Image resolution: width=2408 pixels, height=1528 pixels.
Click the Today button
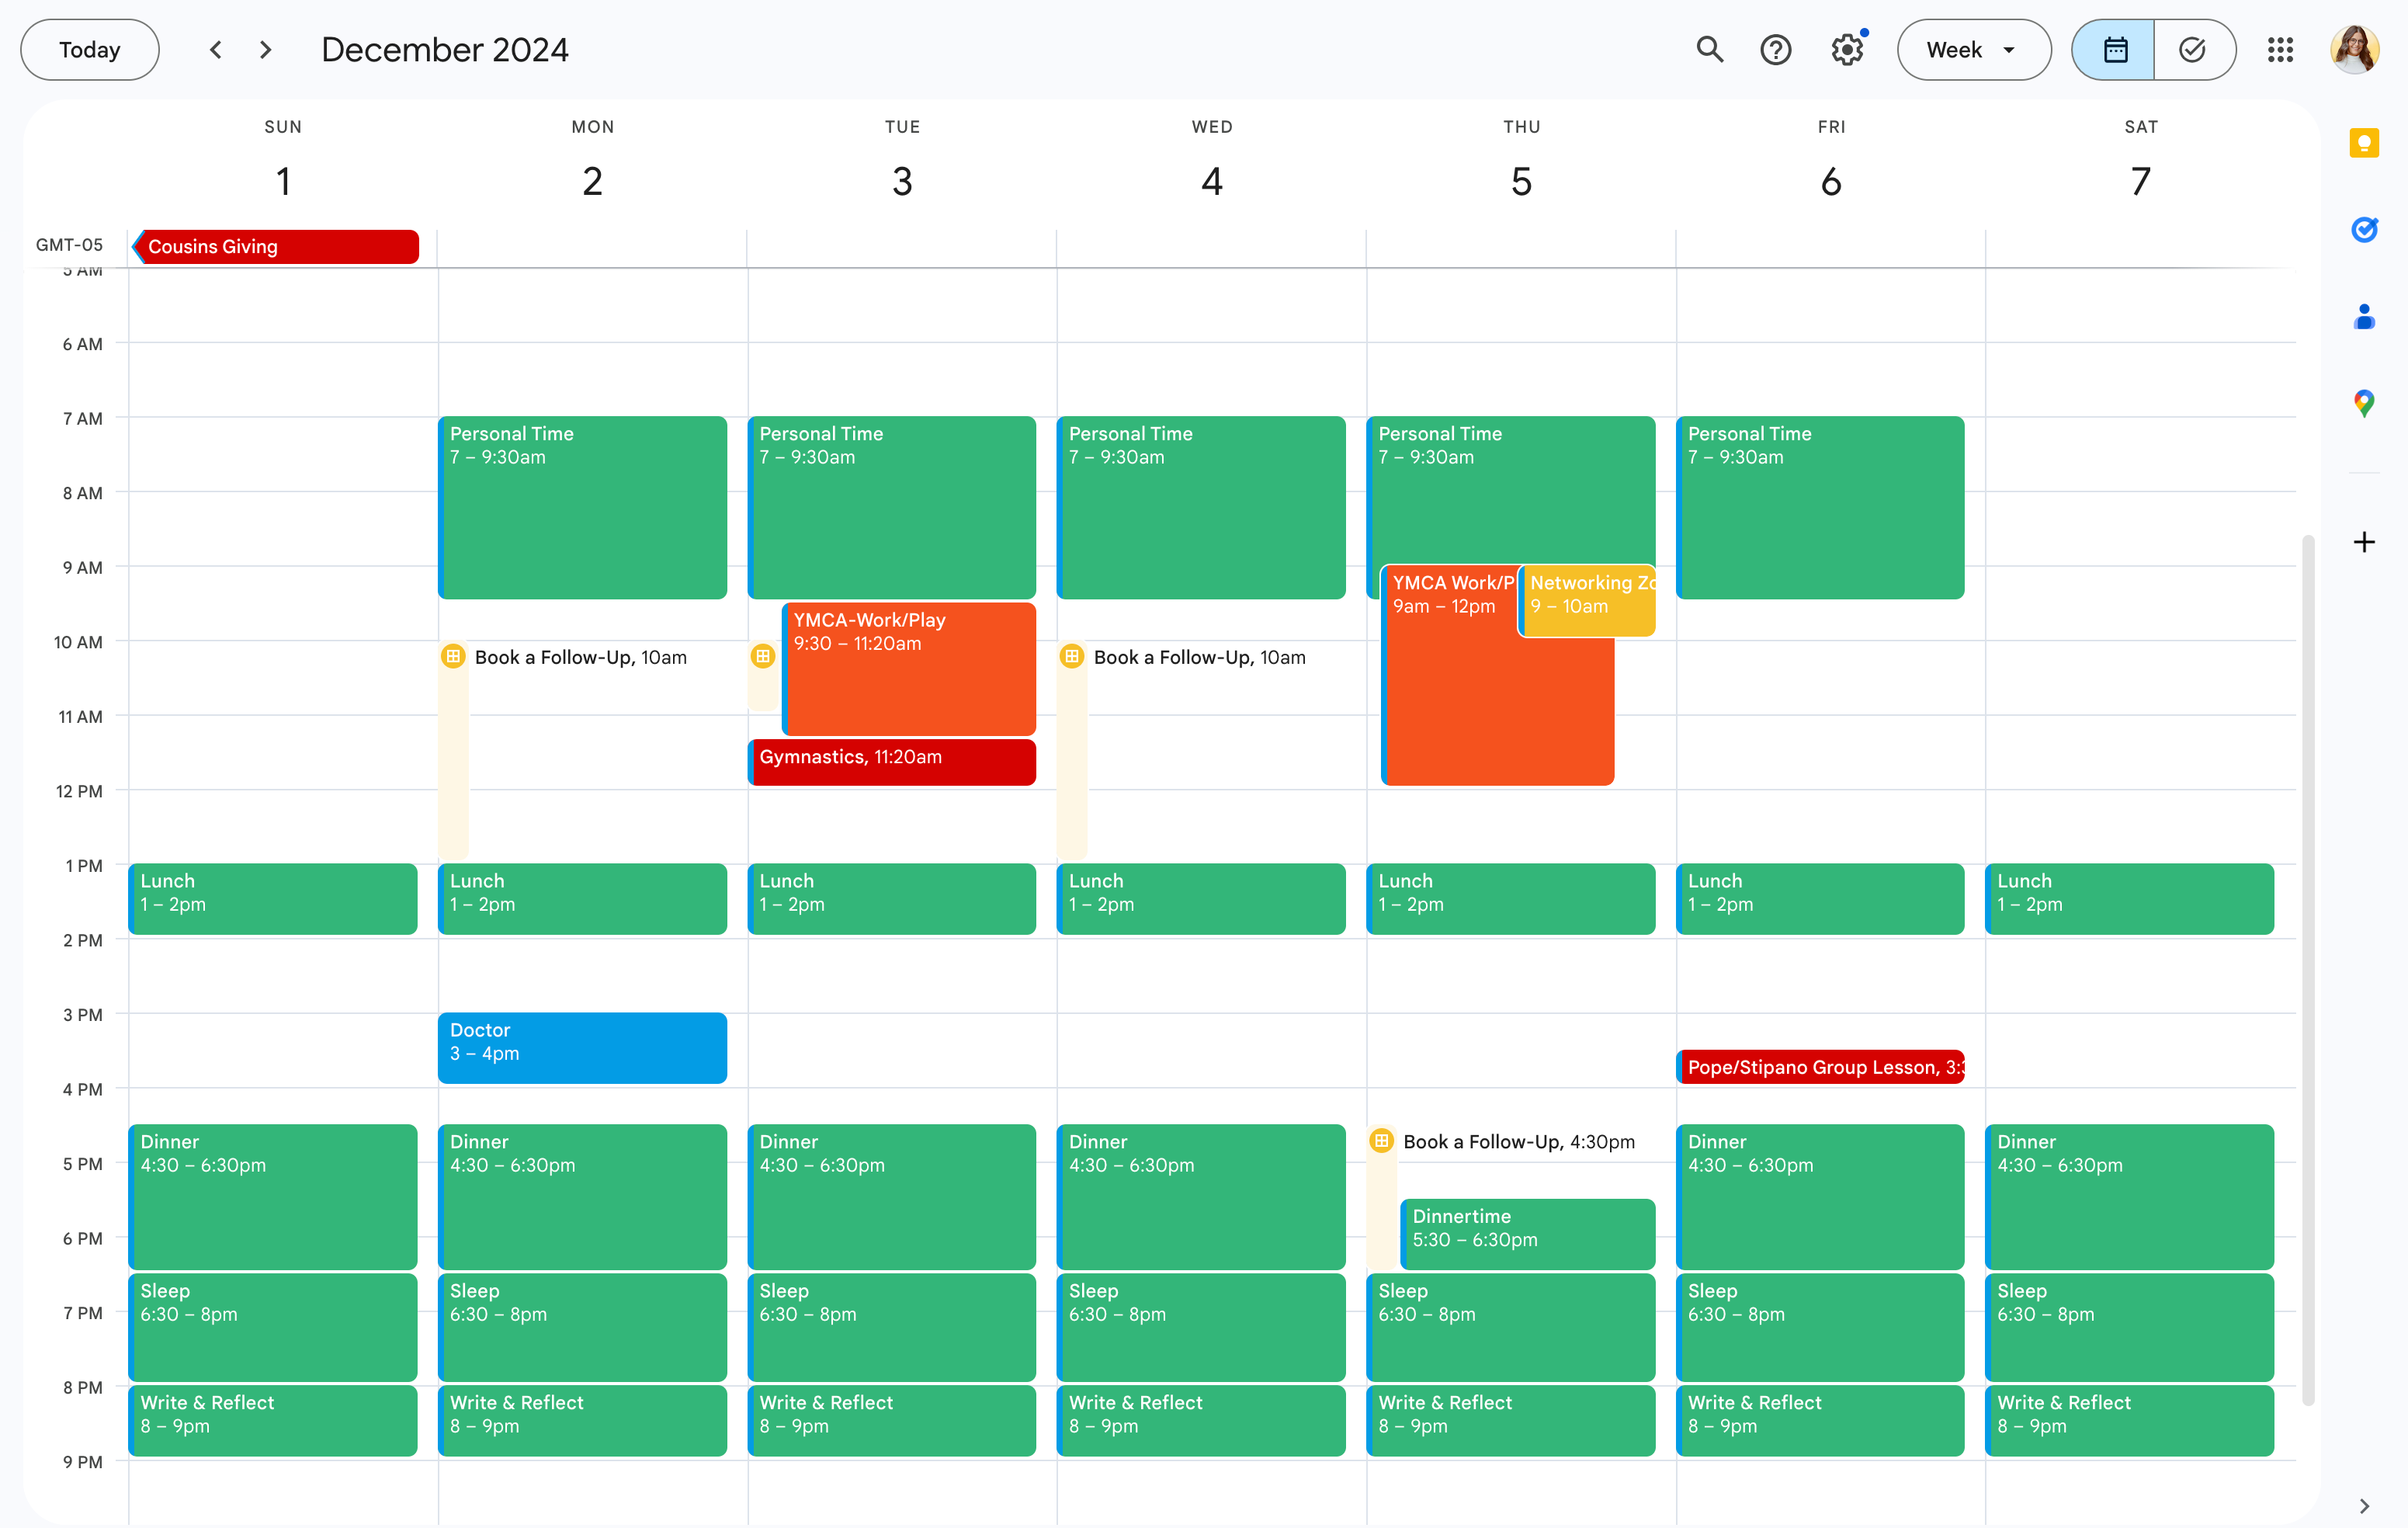click(90, 50)
